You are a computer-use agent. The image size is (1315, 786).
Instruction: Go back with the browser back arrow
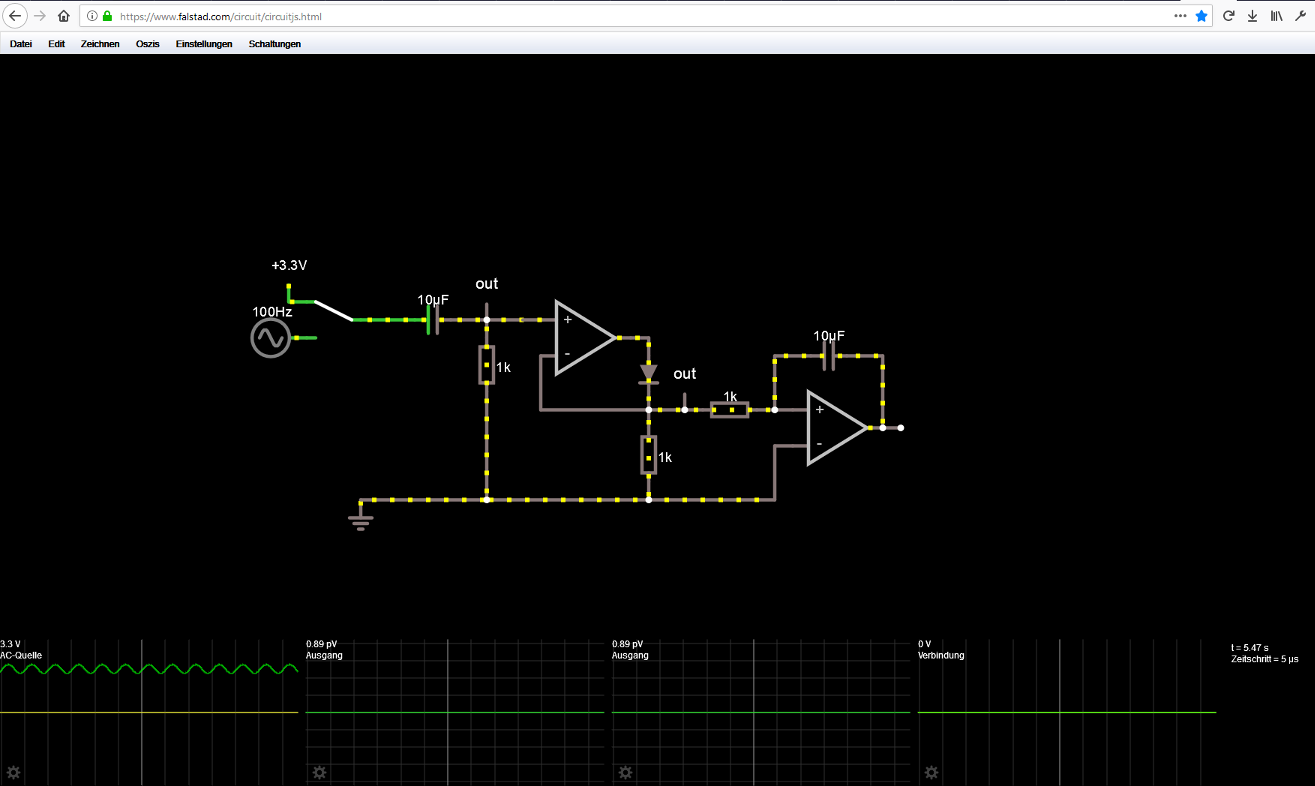click(x=15, y=16)
